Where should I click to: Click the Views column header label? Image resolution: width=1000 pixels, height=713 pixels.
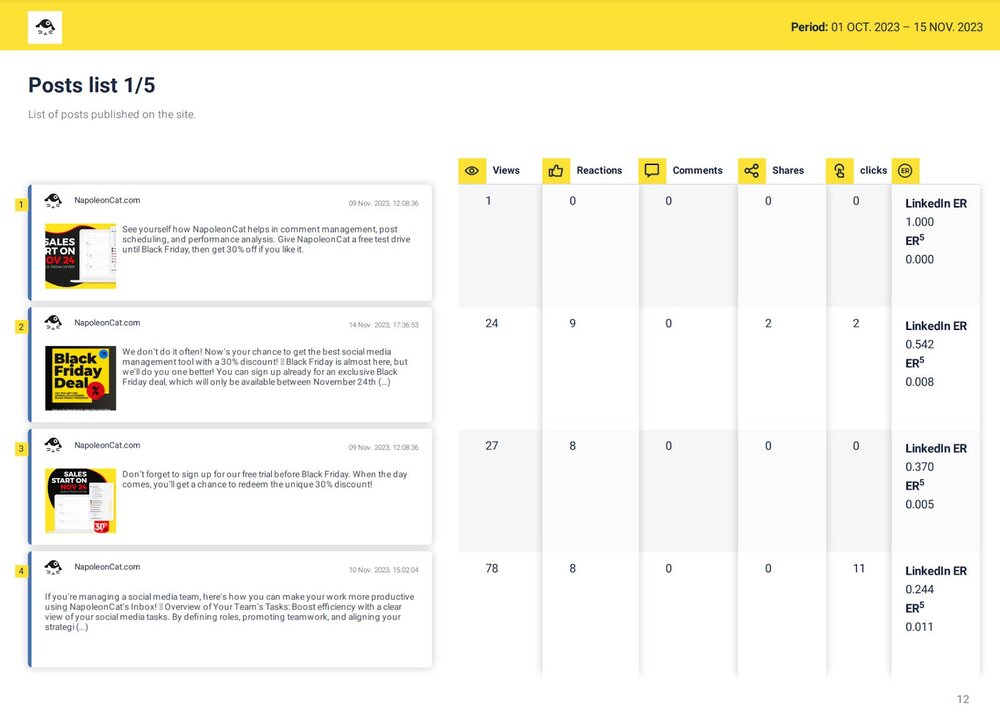click(x=506, y=171)
